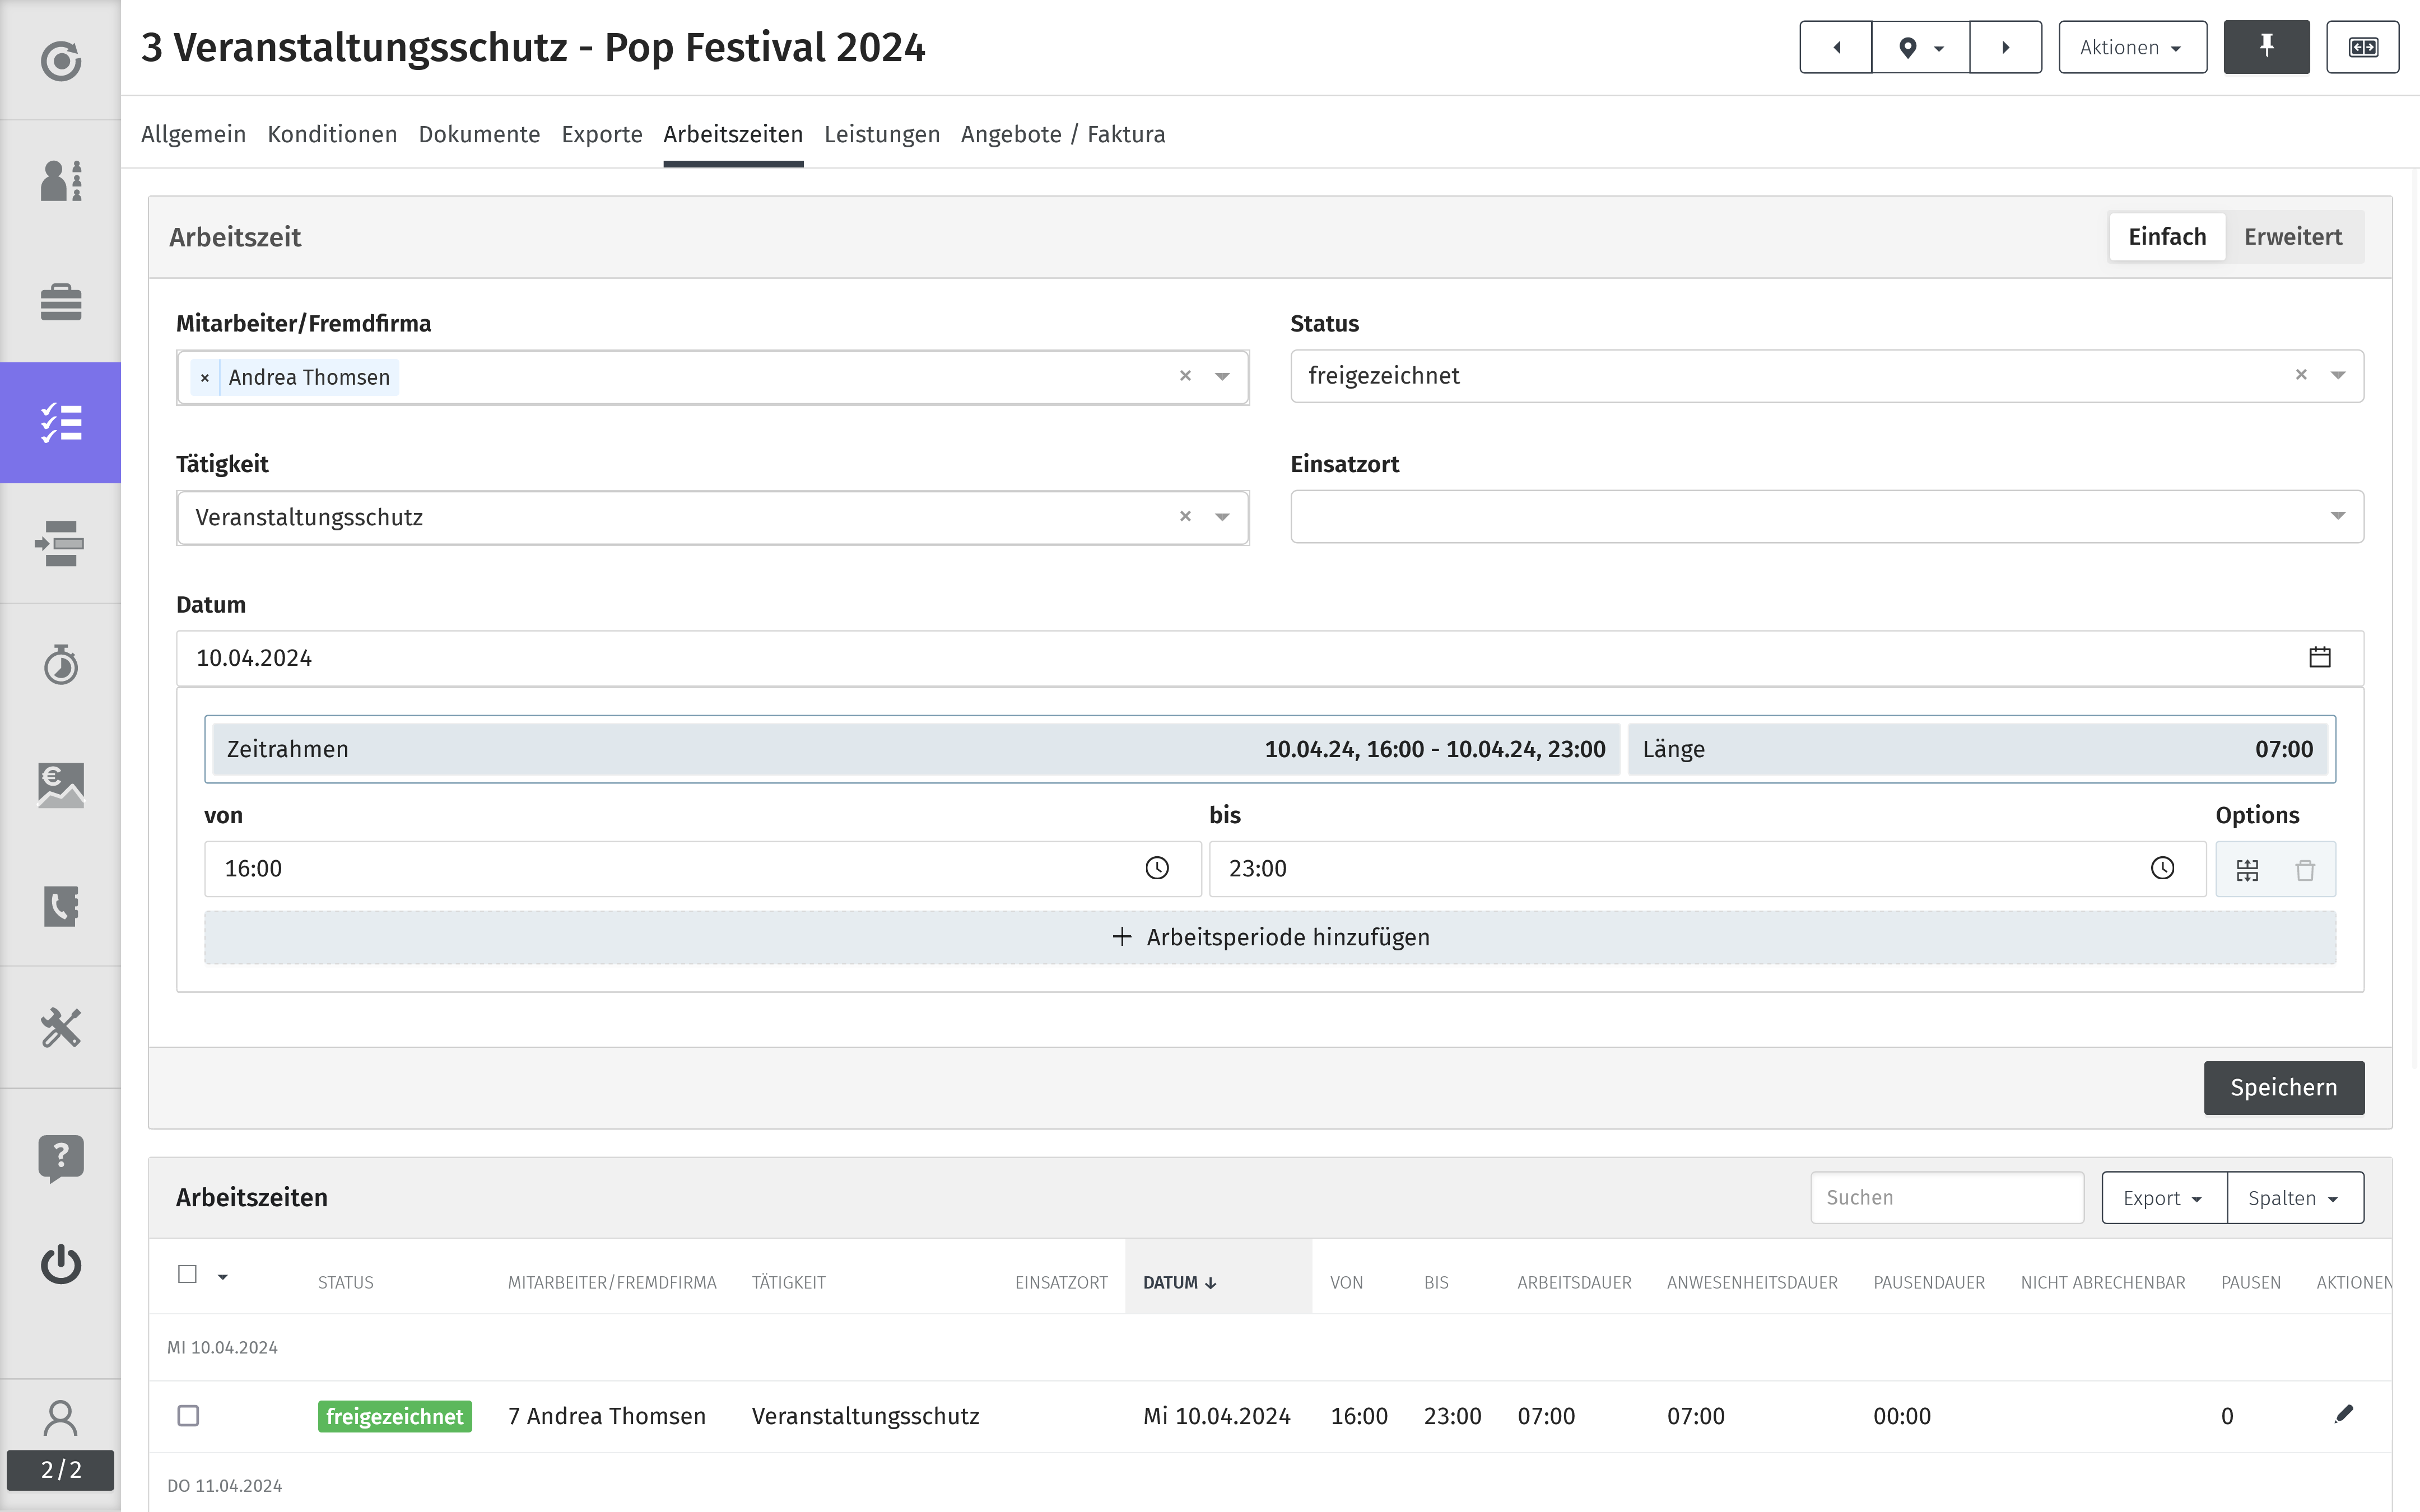Click the Speichern button

(x=2284, y=1088)
